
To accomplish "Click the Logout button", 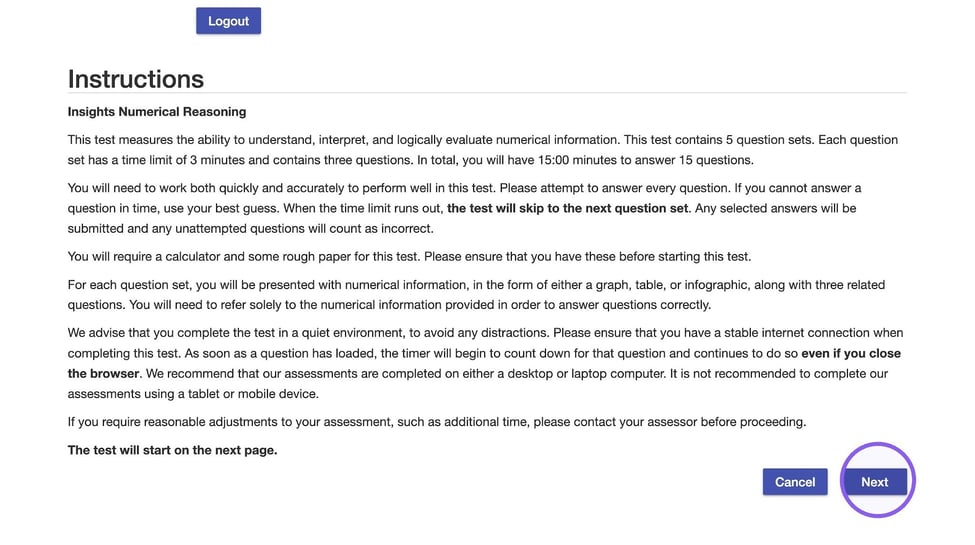I will tap(228, 21).
